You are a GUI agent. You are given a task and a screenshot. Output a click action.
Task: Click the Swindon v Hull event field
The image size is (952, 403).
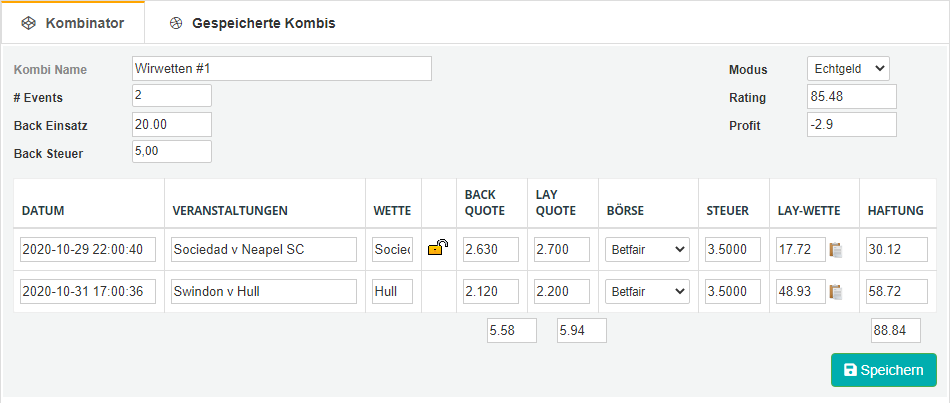click(x=264, y=291)
